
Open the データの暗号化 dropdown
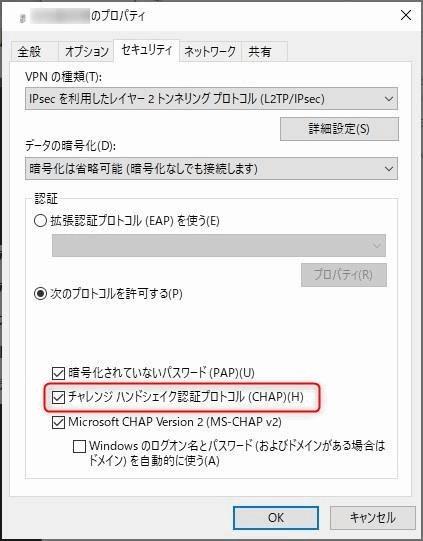(x=211, y=169)
